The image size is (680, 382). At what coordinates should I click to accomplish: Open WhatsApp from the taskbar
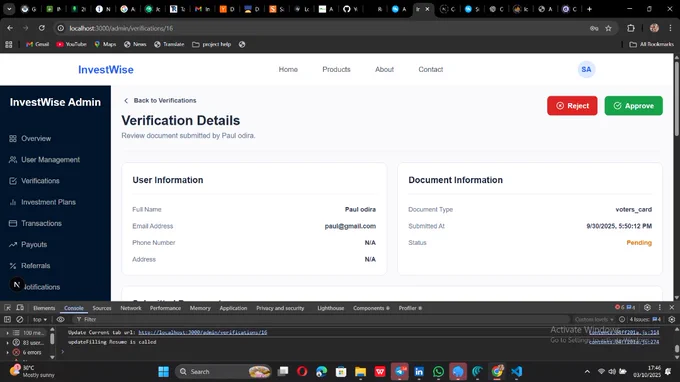(438, 372)
